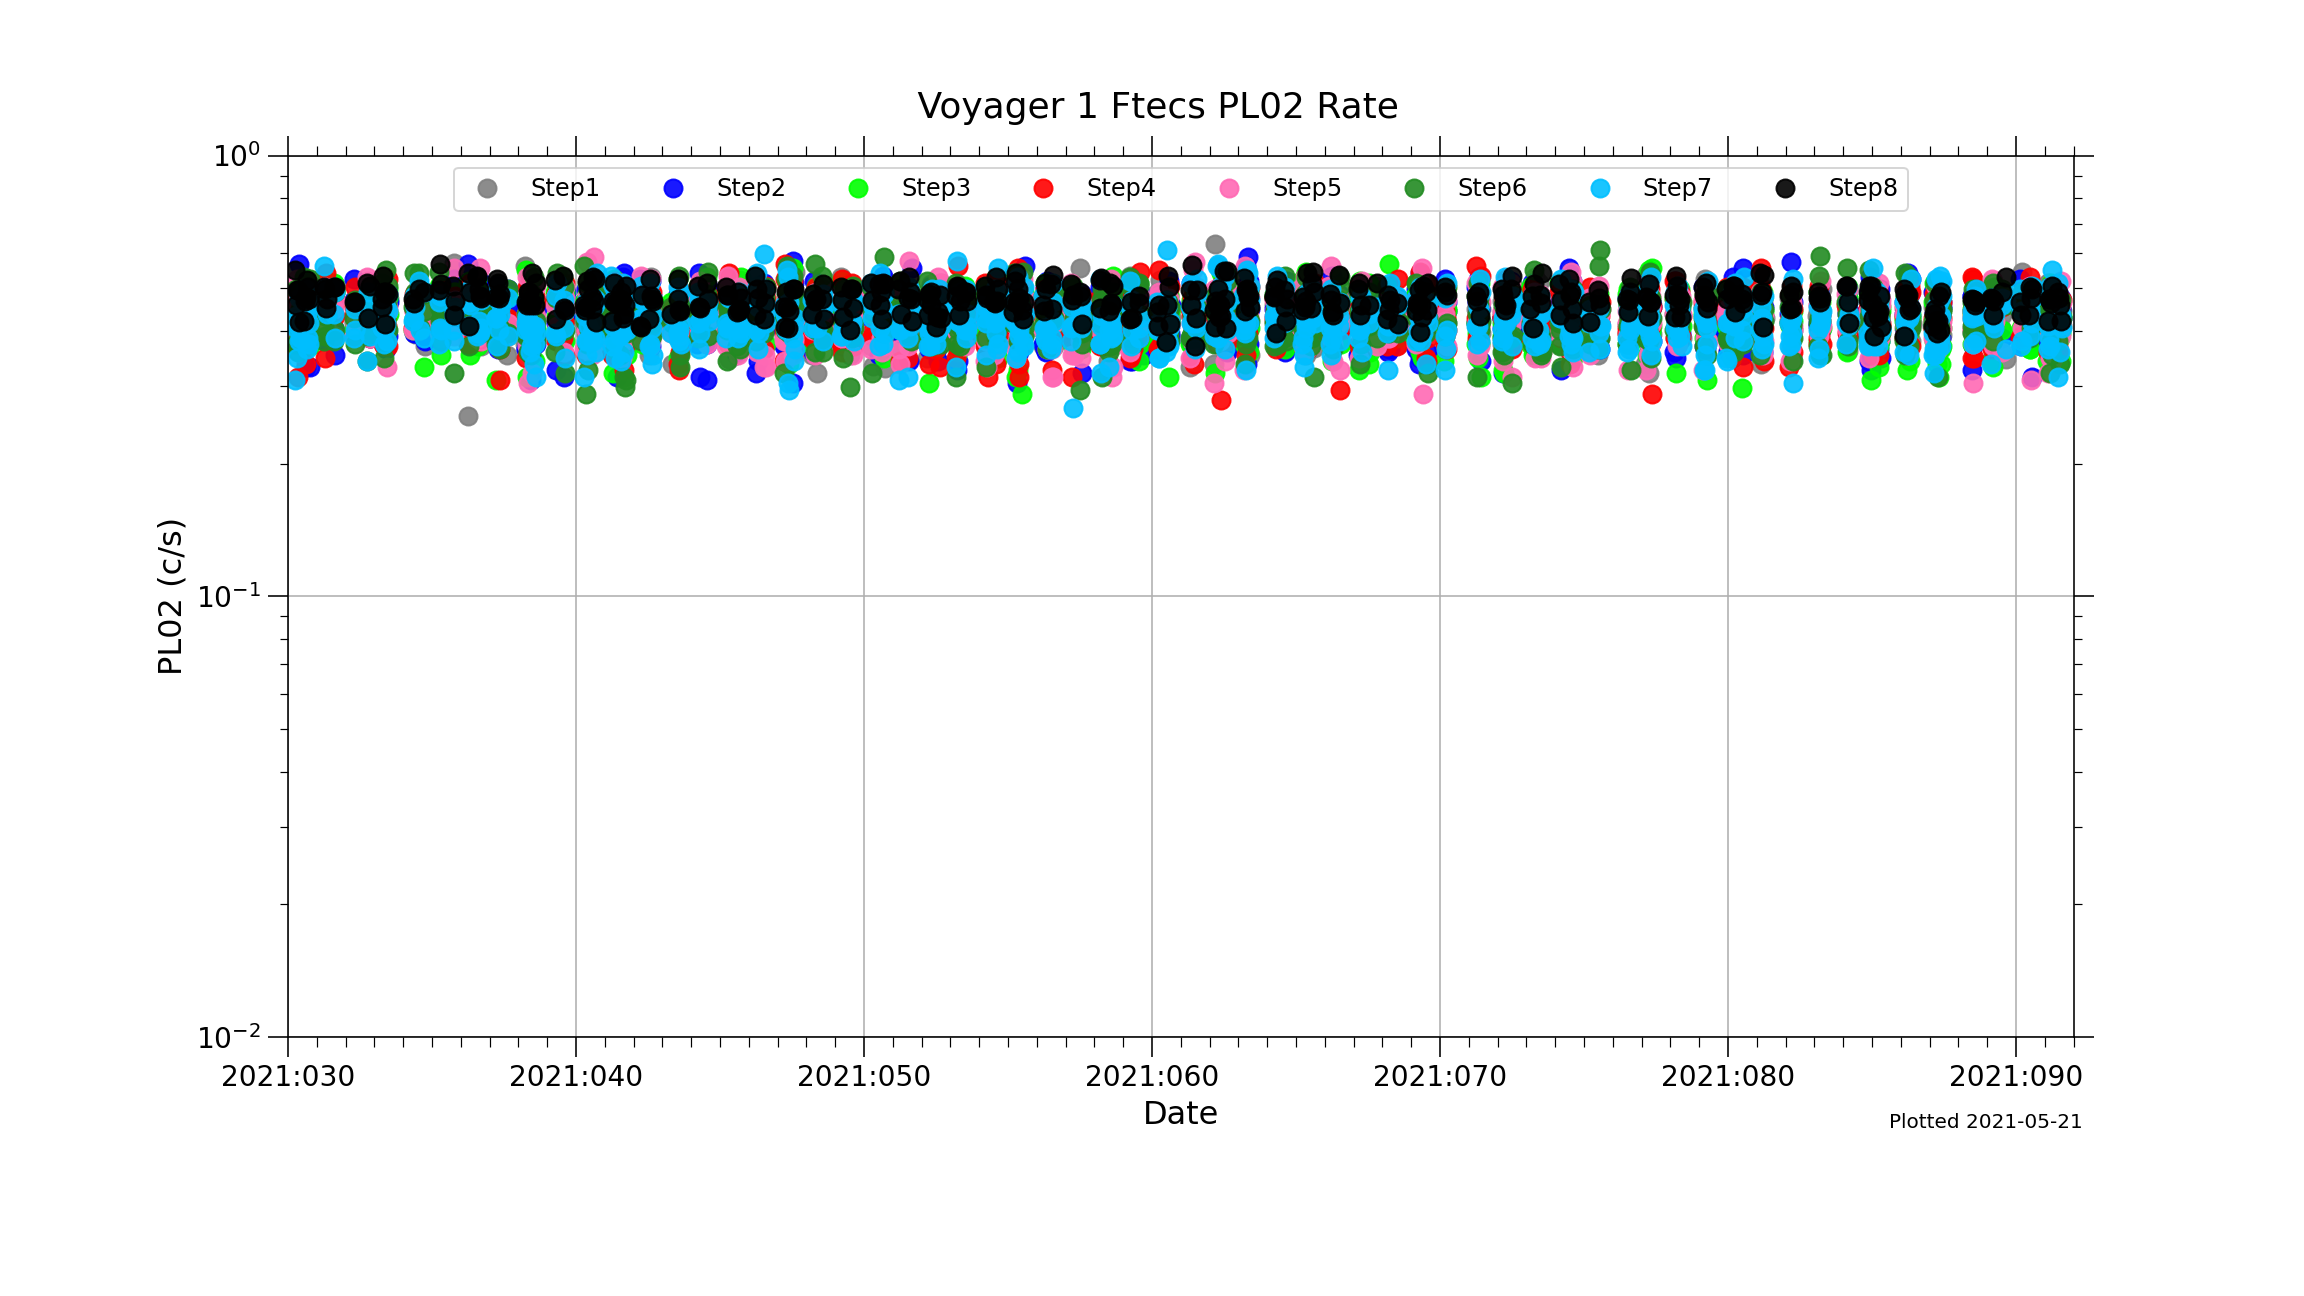Click the gray Step1 legend marker
This screenshot has width=2304, height=1296.
[487, 189]
